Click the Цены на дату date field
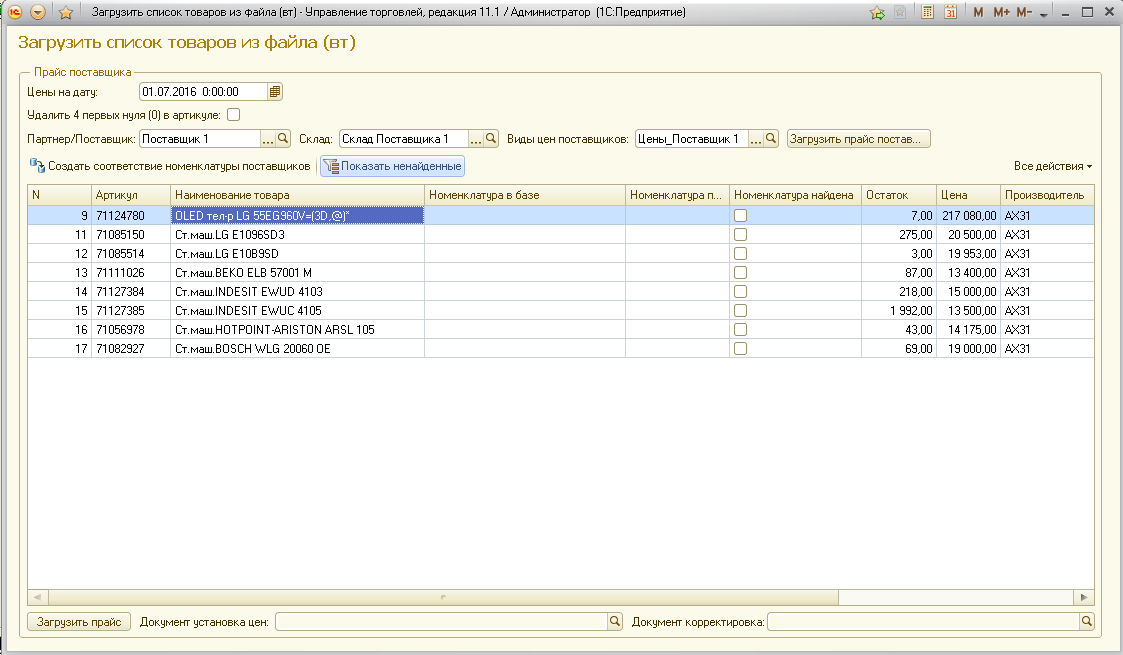Image resolution: width=1123 pixels, height=655 pixels. tap(203, 92)
